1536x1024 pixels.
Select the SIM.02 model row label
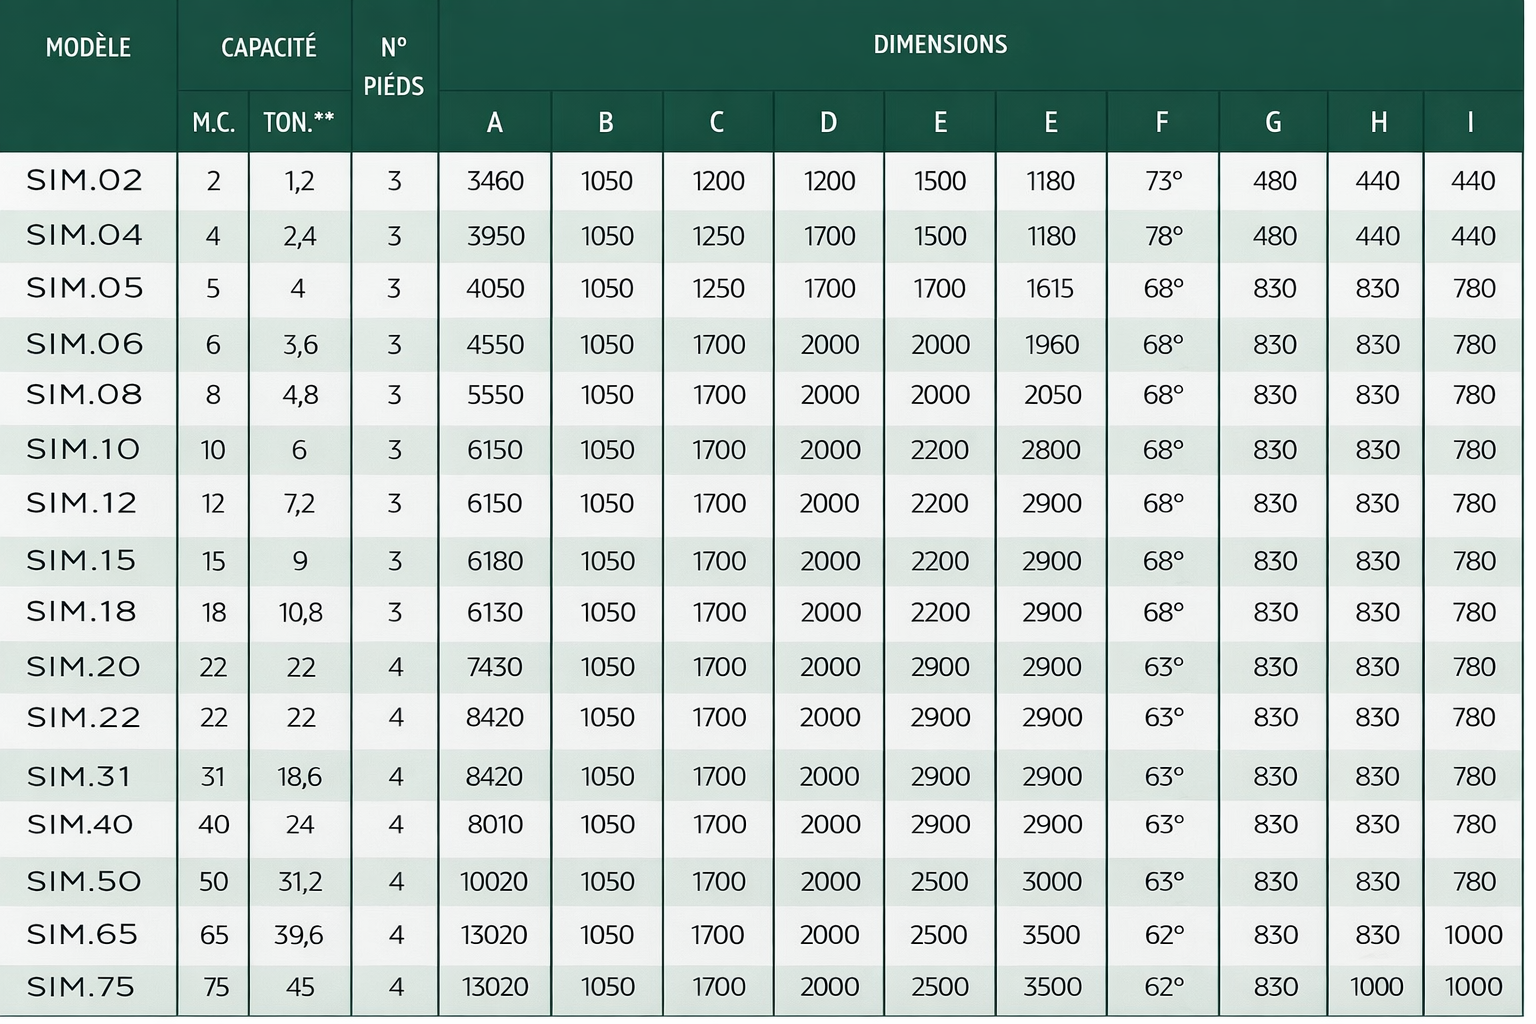pyautogui.click(x=84, y=181)
